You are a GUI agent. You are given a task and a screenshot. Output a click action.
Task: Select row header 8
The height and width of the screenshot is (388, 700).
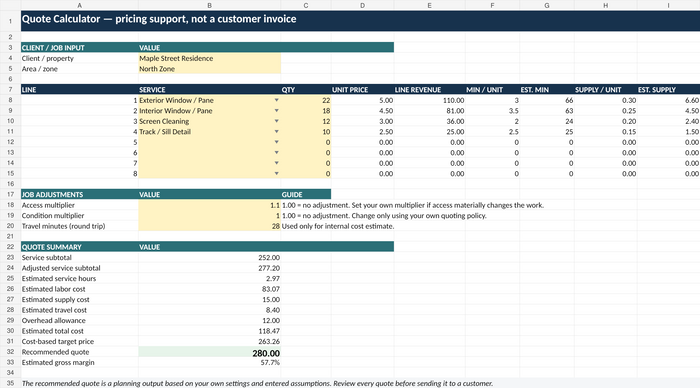pos(10,100)
